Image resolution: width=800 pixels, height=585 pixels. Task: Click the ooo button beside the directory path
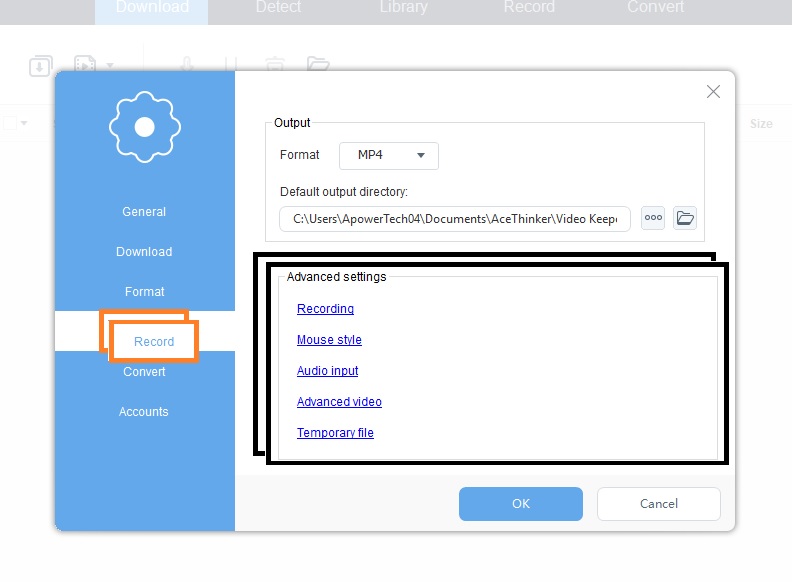click(652, 218)
